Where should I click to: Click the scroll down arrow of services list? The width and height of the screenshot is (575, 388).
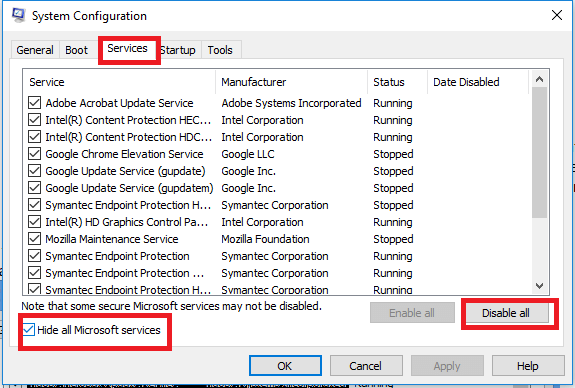tap(539, 286)
